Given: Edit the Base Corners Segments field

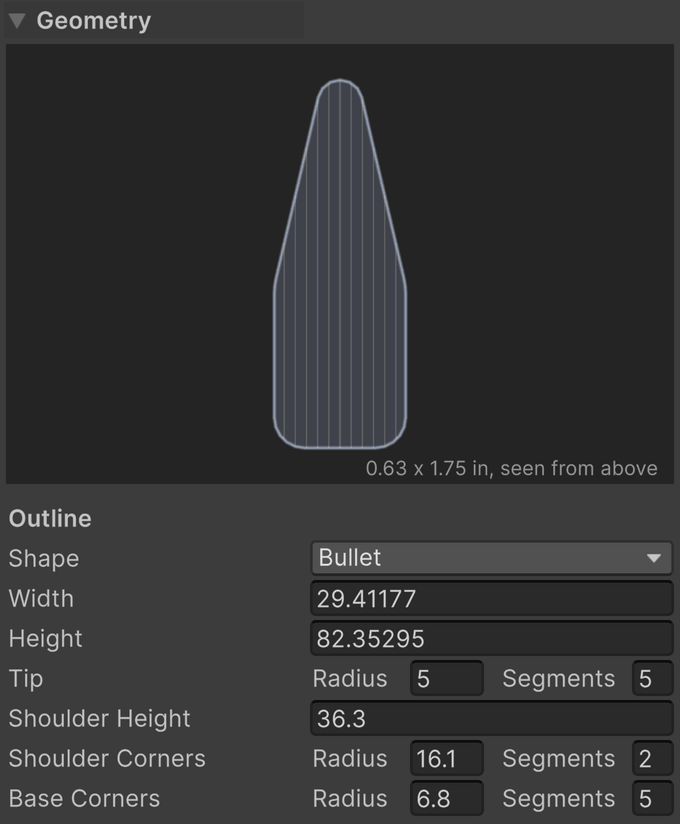Looking at the screenshot, I should point(653,798).
